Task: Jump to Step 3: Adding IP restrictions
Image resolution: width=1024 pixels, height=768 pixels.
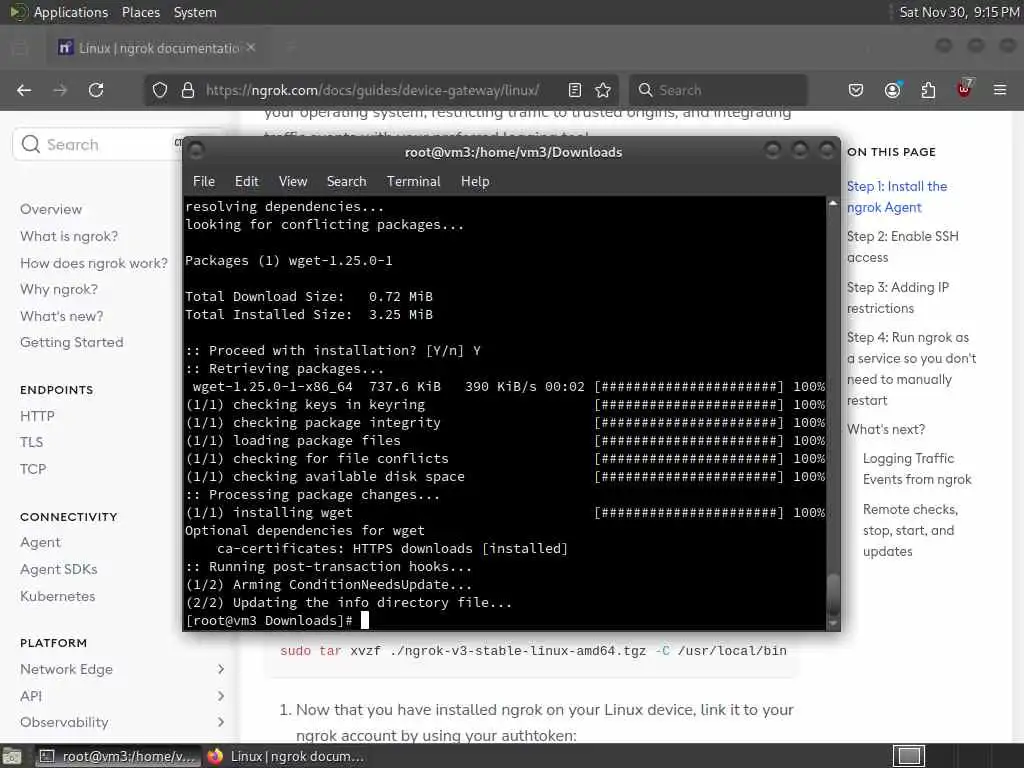Action: (x=898, y=297)
